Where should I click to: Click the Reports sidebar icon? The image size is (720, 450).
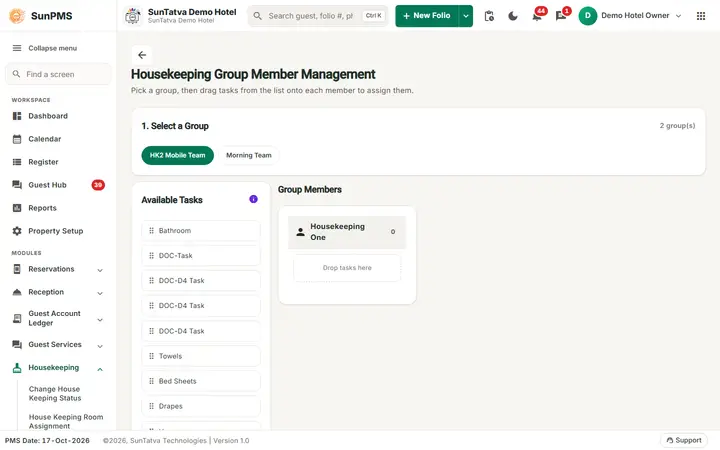click(x=17, y=208)
